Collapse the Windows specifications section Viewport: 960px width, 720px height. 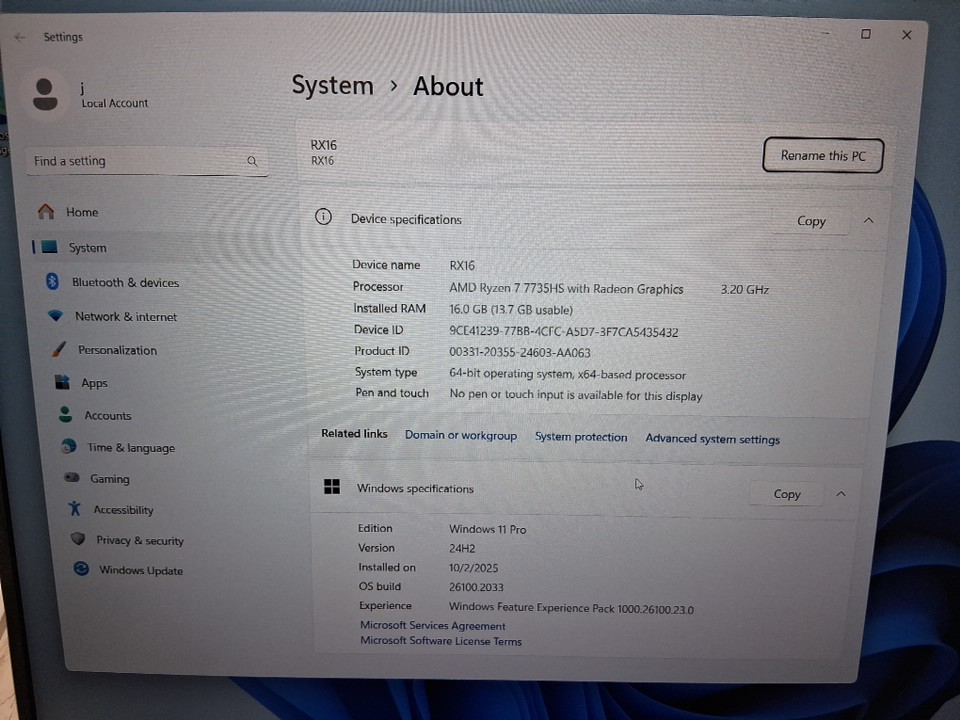[841, 493]
